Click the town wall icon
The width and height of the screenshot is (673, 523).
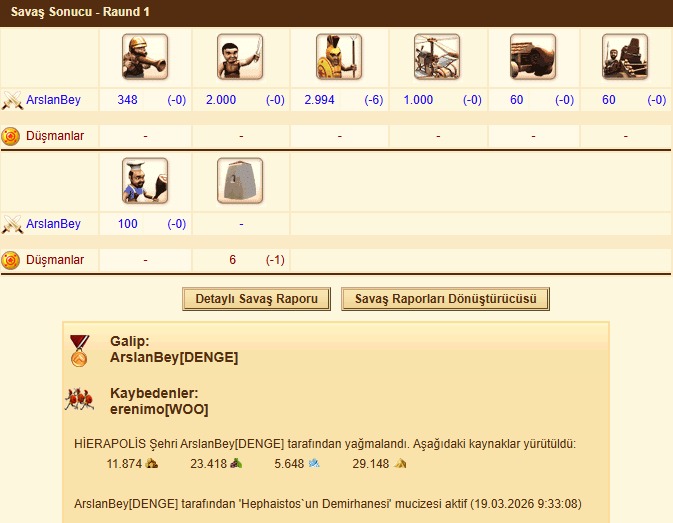(x=240, y=181)
